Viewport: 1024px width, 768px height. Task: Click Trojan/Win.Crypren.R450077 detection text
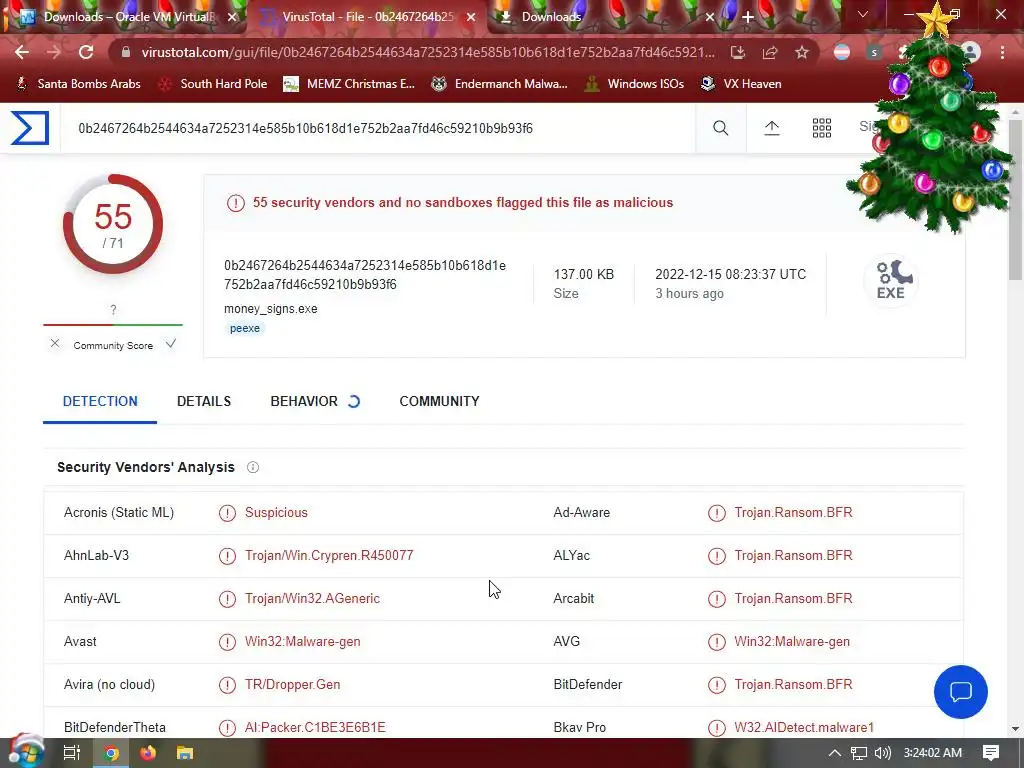click(329, 555)
